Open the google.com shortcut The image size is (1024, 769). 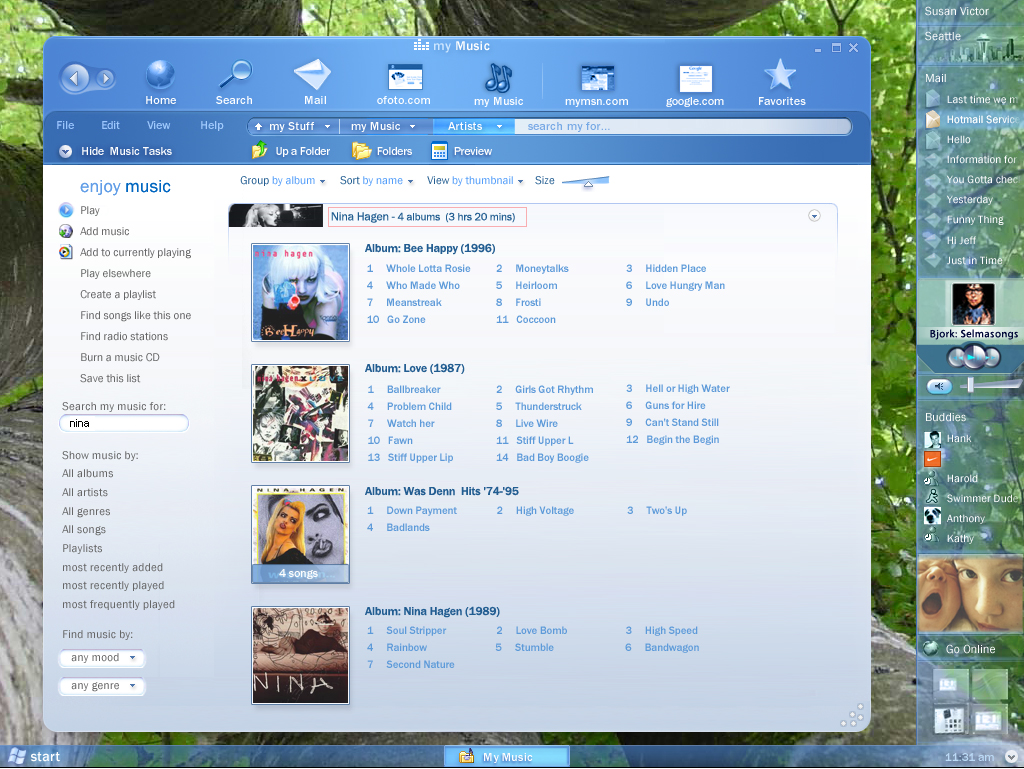[x=696, y=79]
